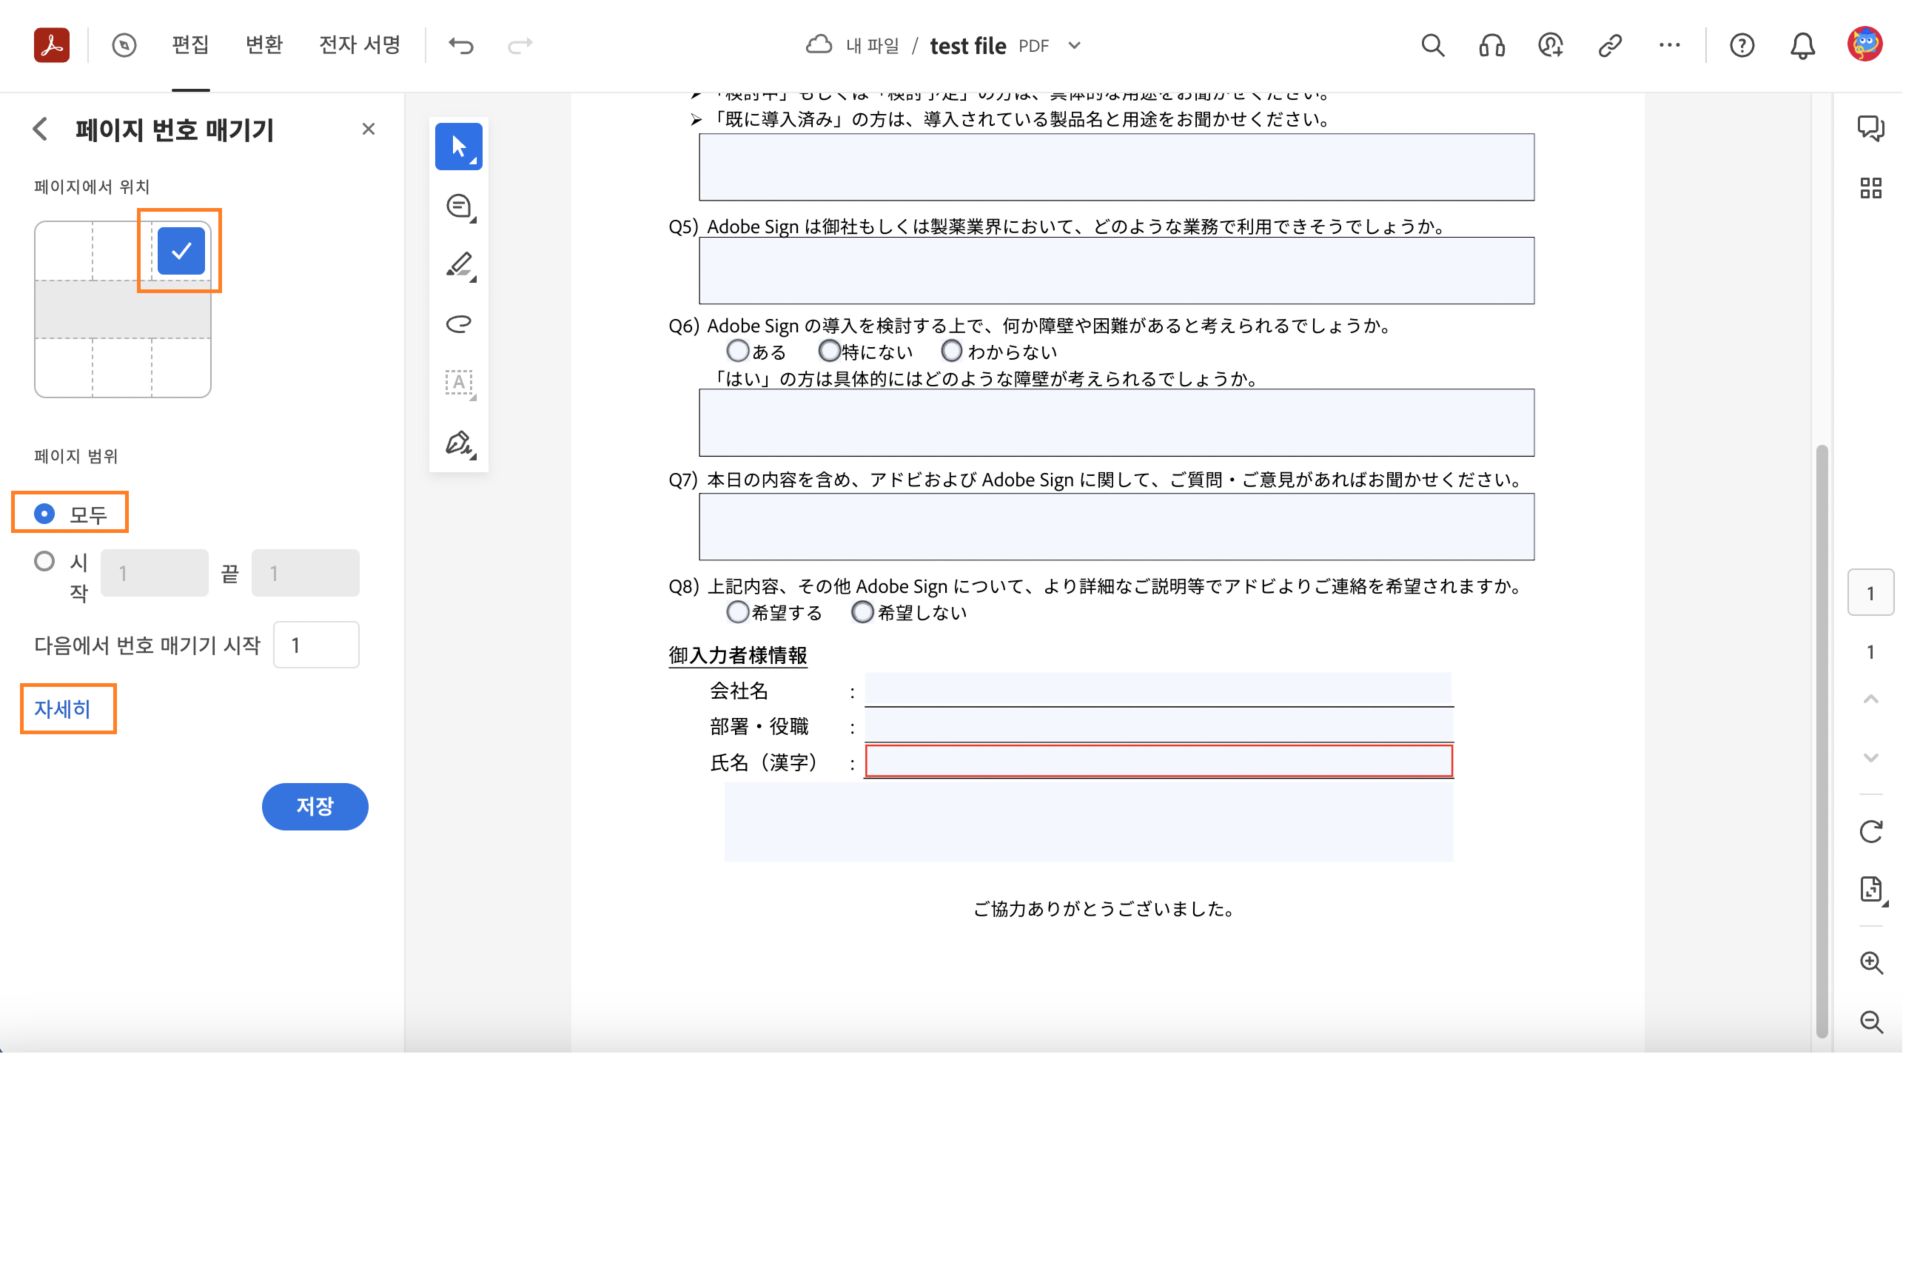Open the user profile avatar
The width and height of the screenshot is (1920, 1282).
[x=1865, y=44]
